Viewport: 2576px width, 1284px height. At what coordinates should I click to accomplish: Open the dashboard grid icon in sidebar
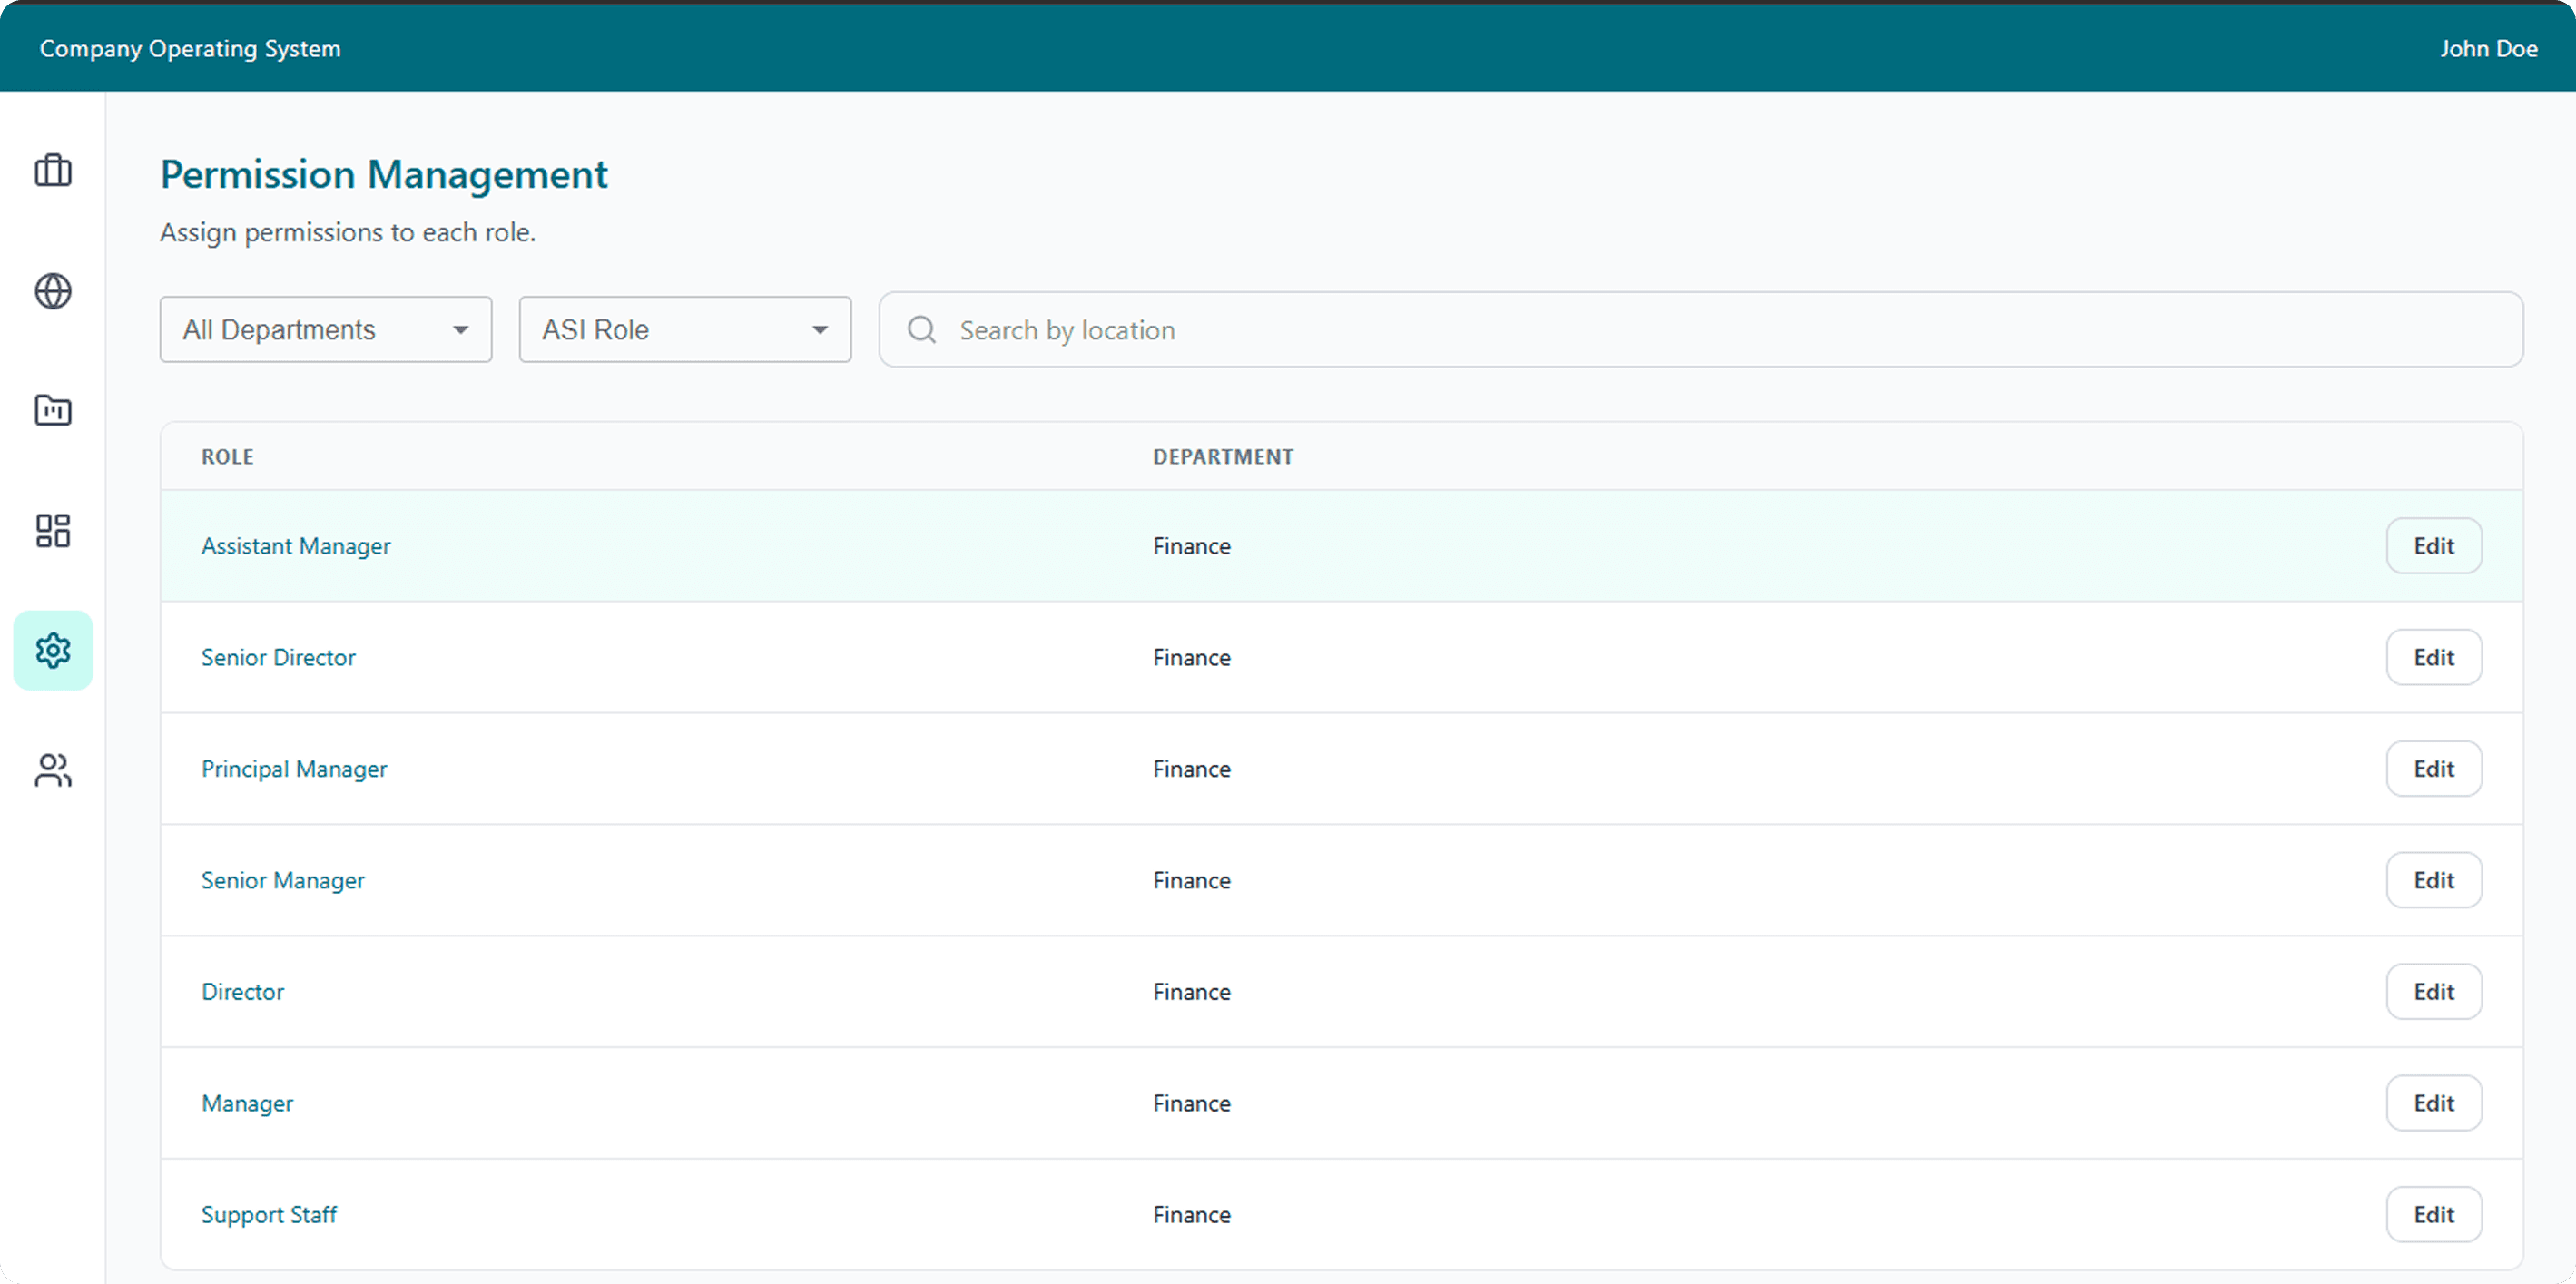click(53, 531)
